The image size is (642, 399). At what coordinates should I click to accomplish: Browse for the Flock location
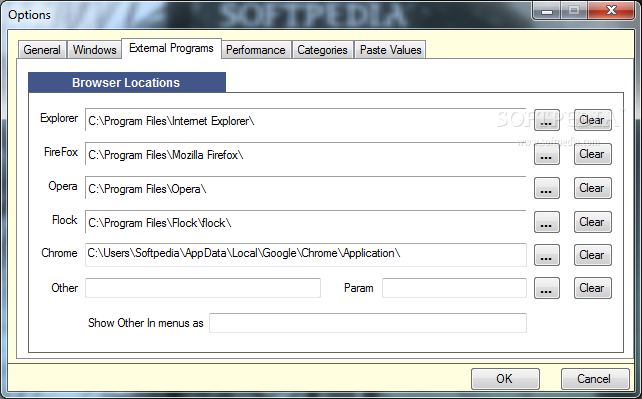pos(547,222)
